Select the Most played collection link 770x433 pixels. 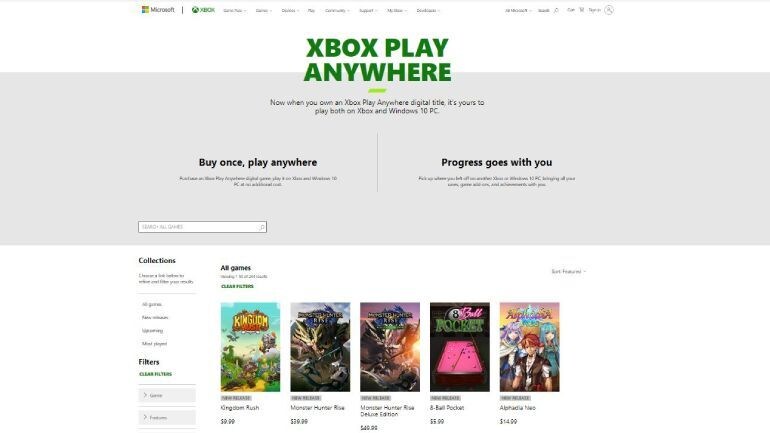pos(154,344)
